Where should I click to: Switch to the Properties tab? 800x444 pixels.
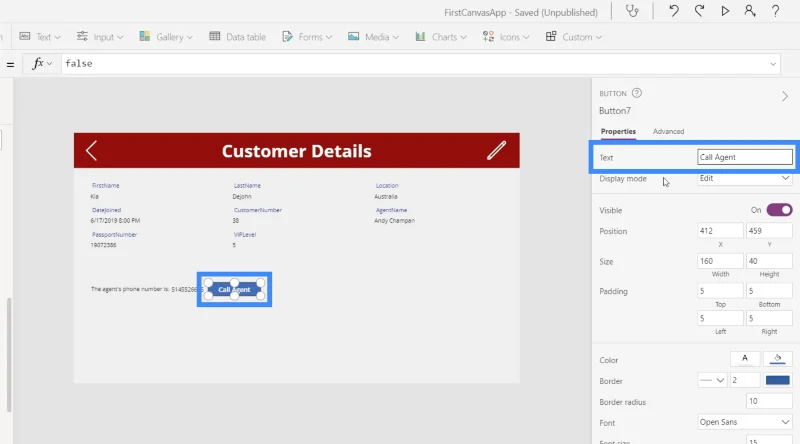(x=618, y=132)
